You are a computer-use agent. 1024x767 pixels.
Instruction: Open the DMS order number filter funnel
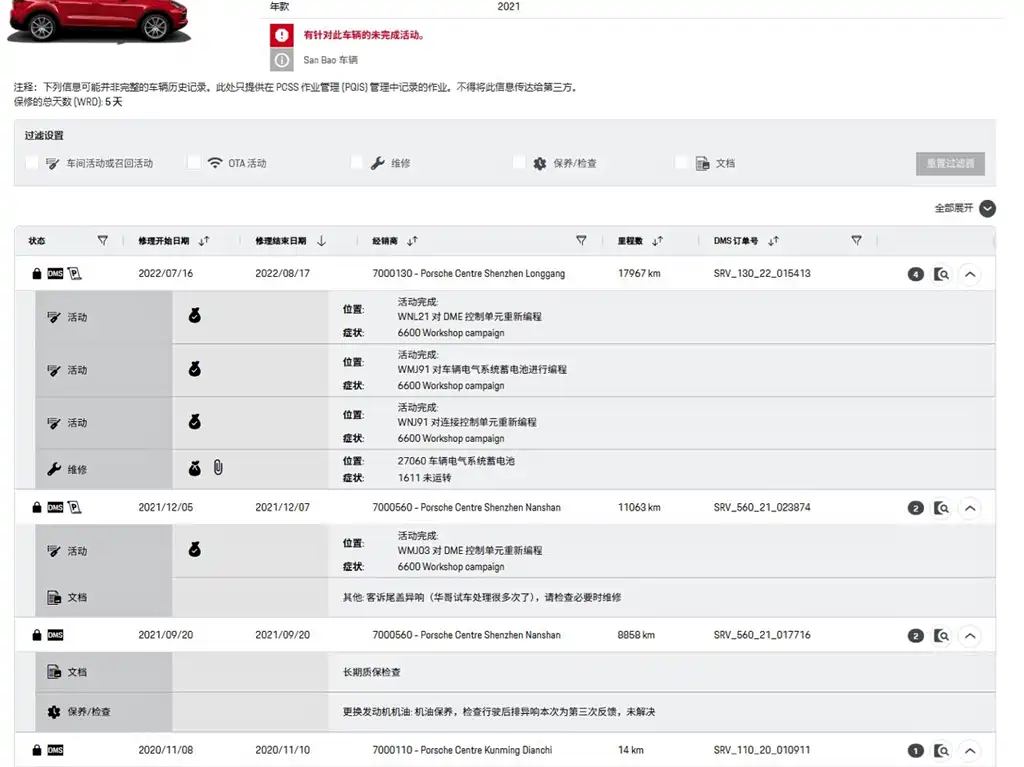click(856, 240)
